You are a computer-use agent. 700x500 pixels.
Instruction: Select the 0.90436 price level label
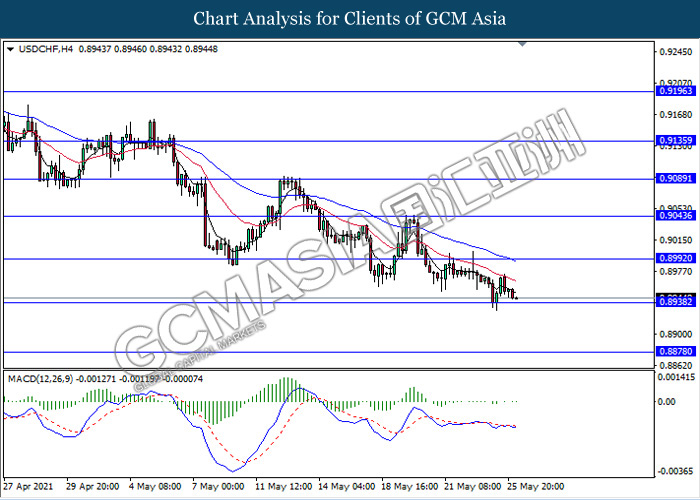[675, 216]
